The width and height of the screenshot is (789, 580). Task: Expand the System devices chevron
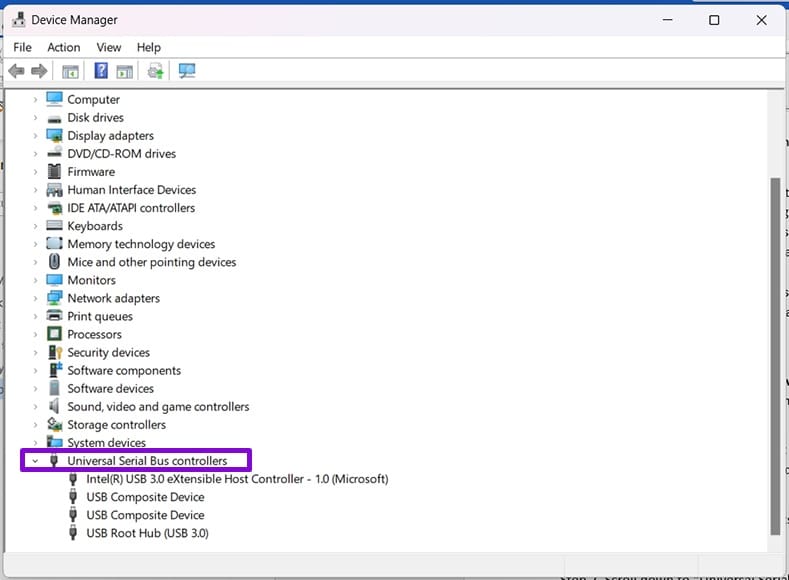[35, 443]
